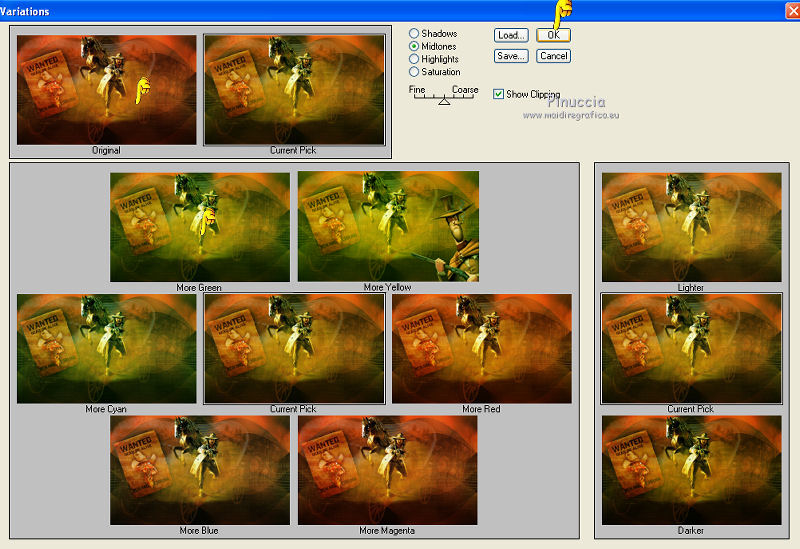800x549 pixels.
Task: Apply the More Red variation
Action: (482, 348)
